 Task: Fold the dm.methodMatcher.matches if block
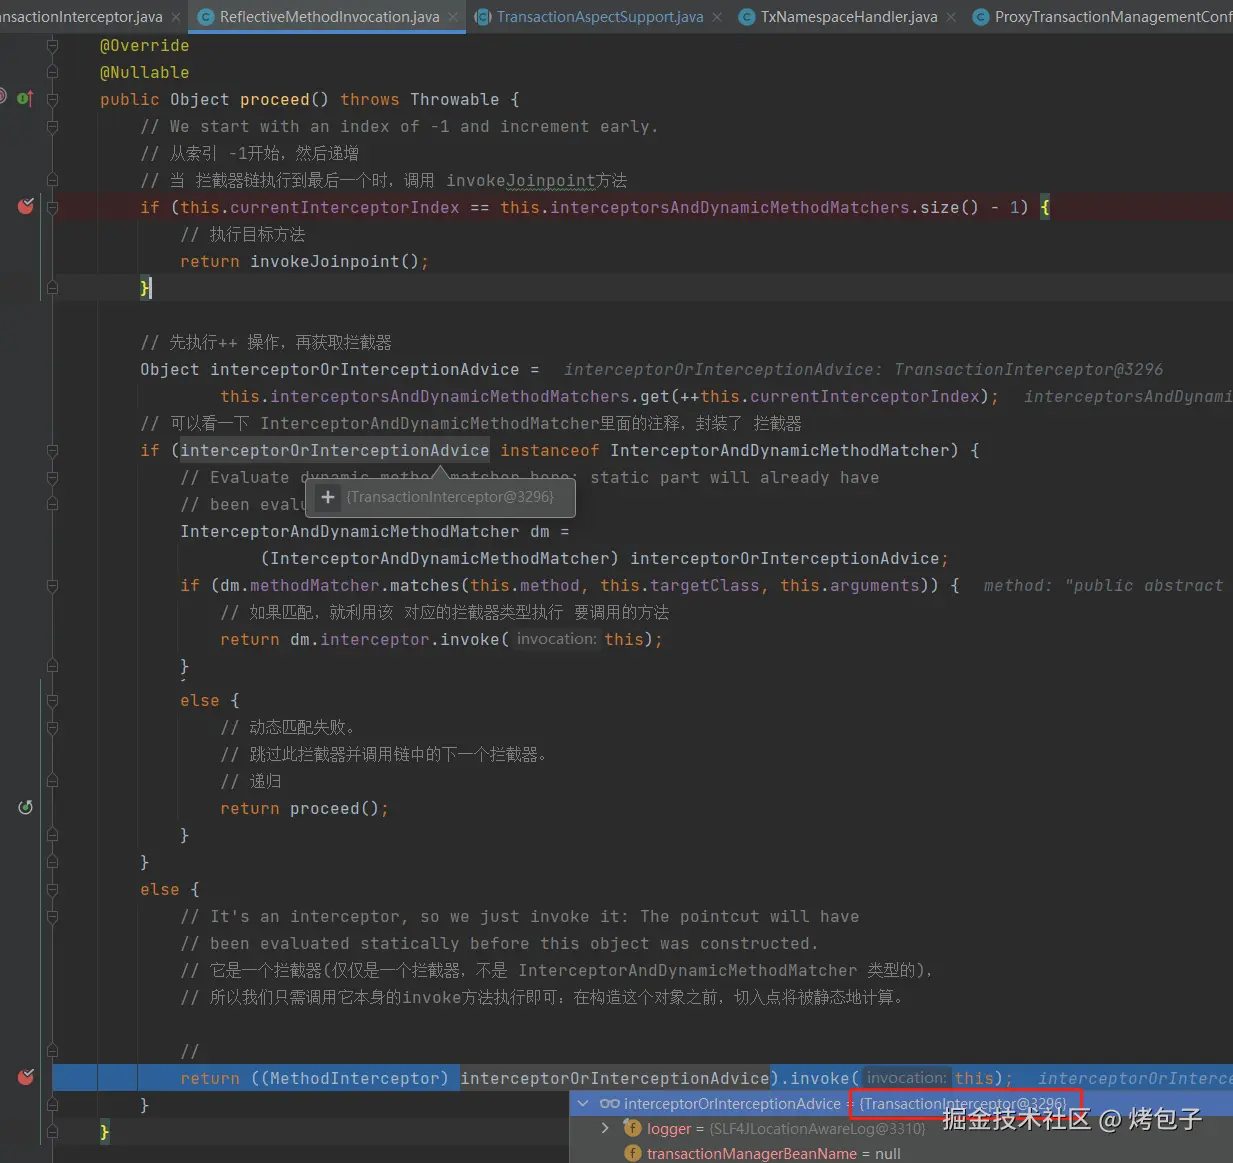coord(52,586)
